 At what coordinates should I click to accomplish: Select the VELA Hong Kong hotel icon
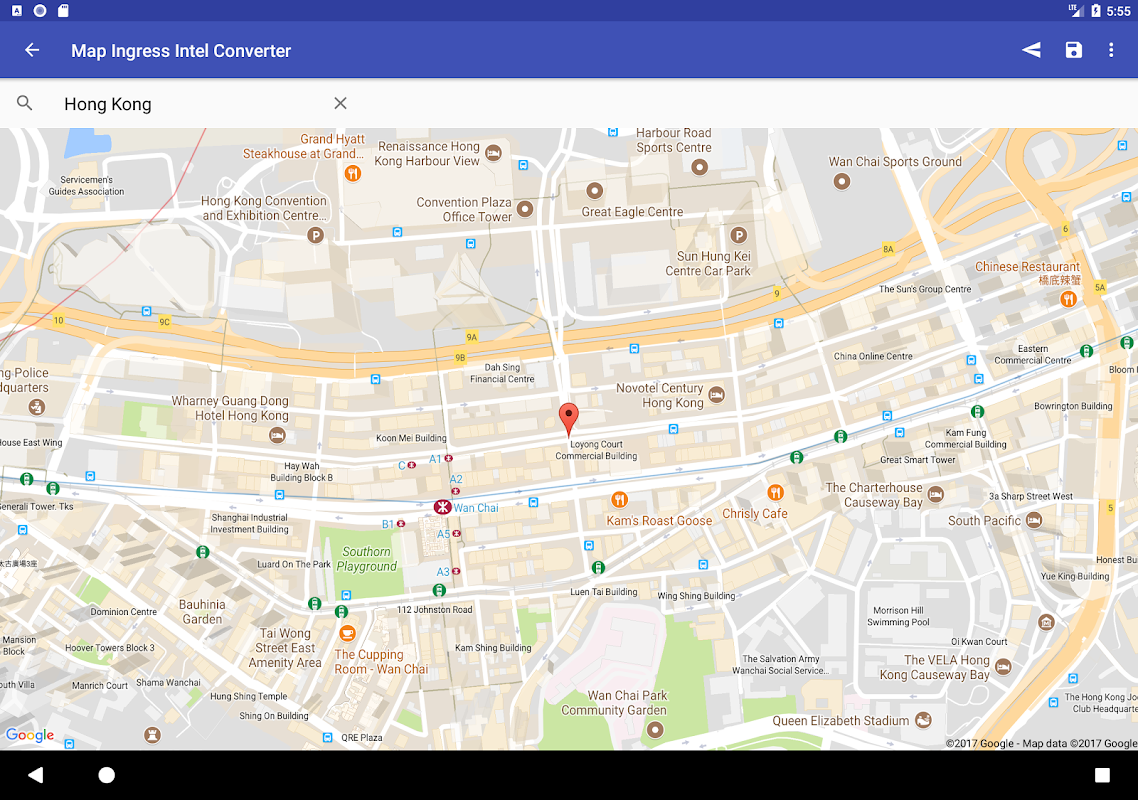click(1003, 666)
